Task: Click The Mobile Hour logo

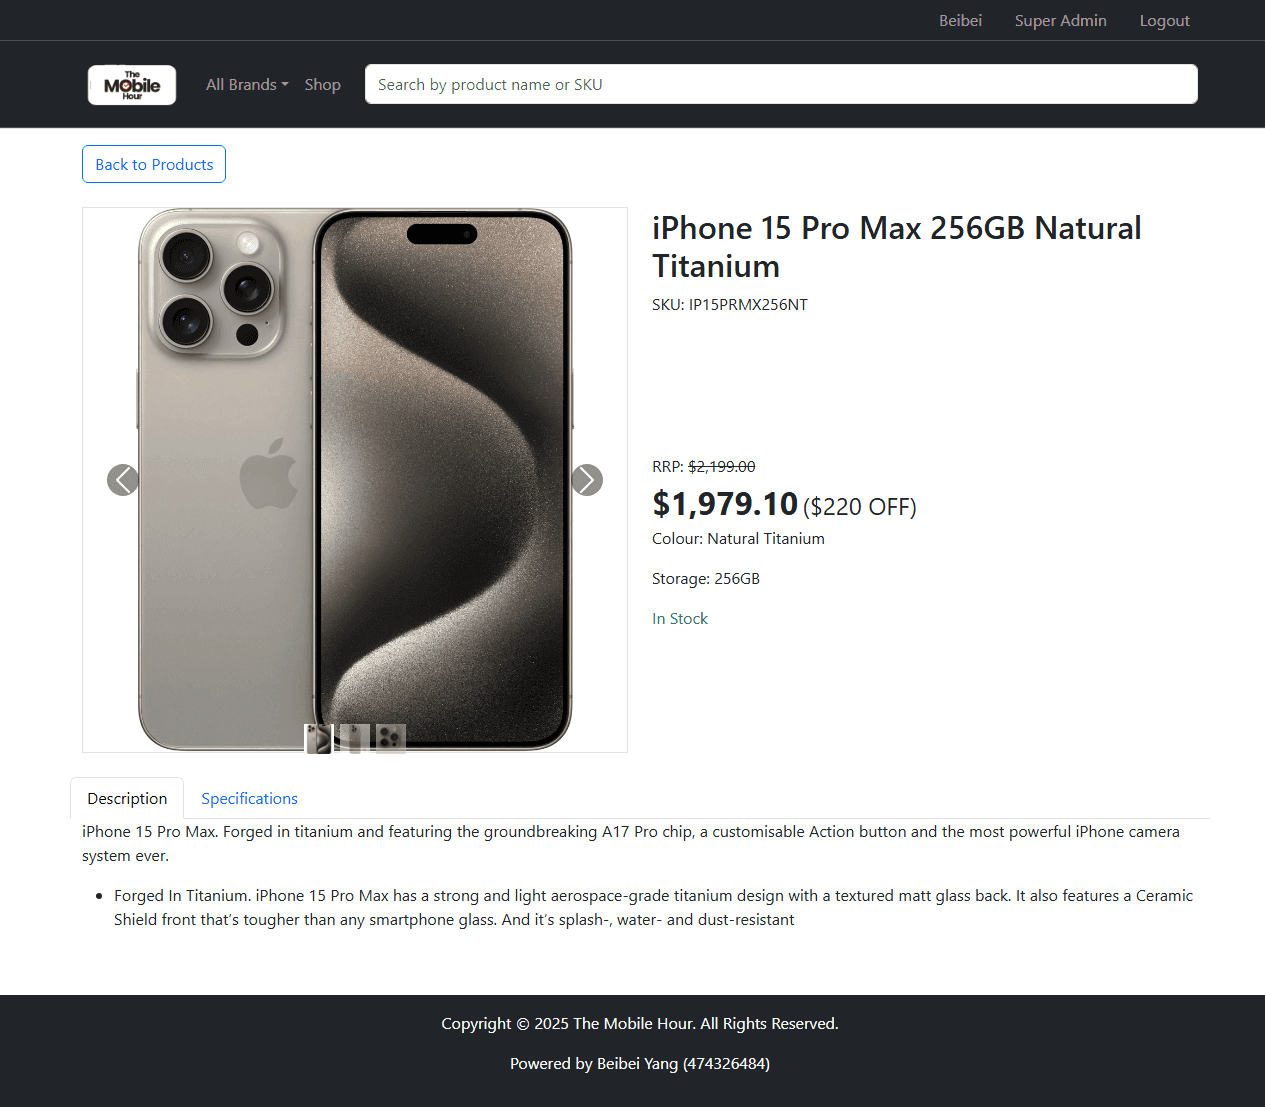Action: [132, 85]
